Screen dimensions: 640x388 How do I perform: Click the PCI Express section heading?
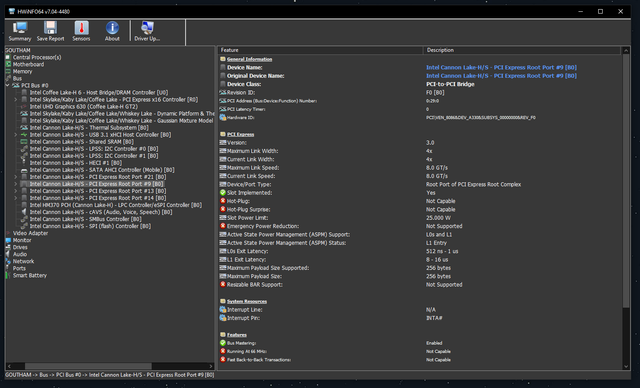point(240,134)
